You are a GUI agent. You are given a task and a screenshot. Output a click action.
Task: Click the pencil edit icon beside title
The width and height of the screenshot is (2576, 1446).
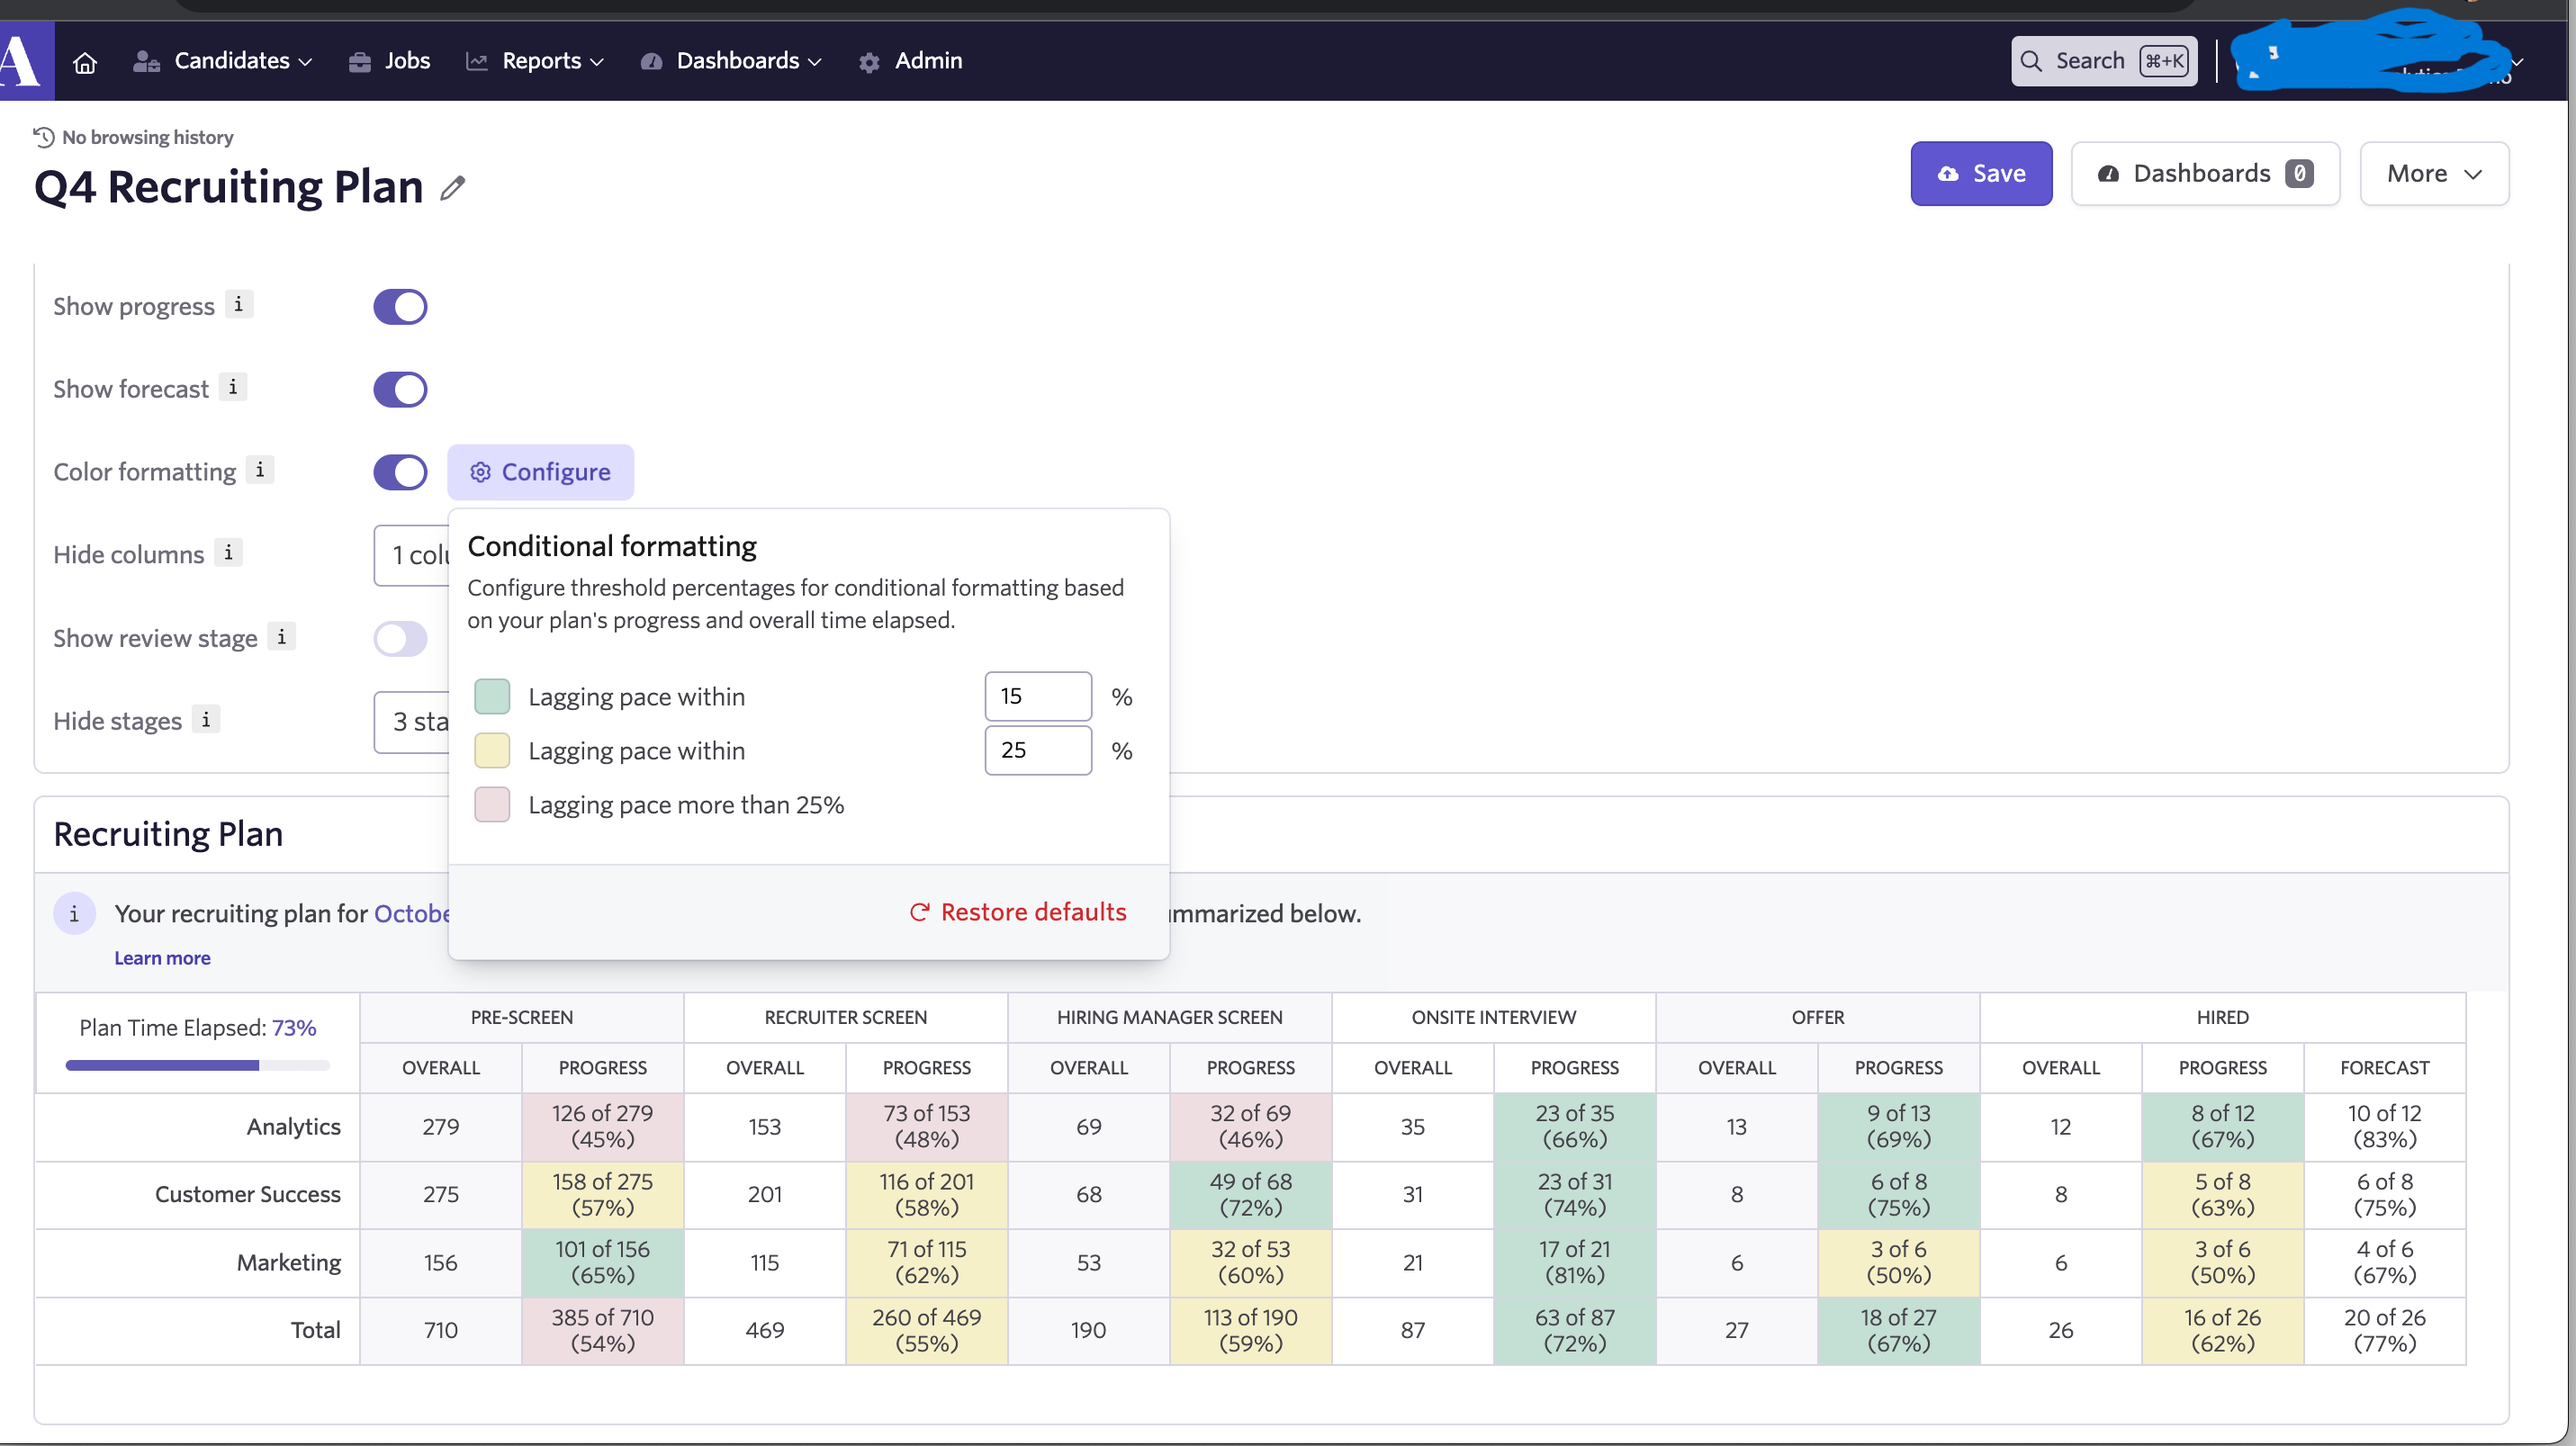click(453, 188)
